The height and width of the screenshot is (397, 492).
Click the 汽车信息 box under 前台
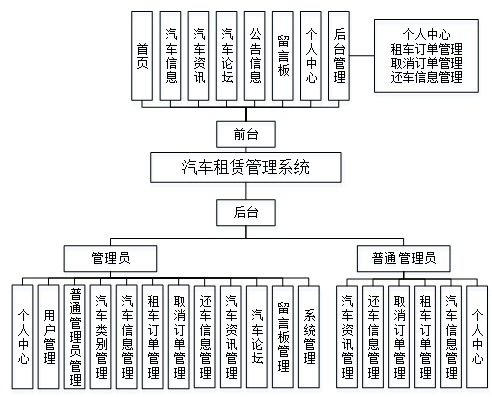(x=170, y=56)
